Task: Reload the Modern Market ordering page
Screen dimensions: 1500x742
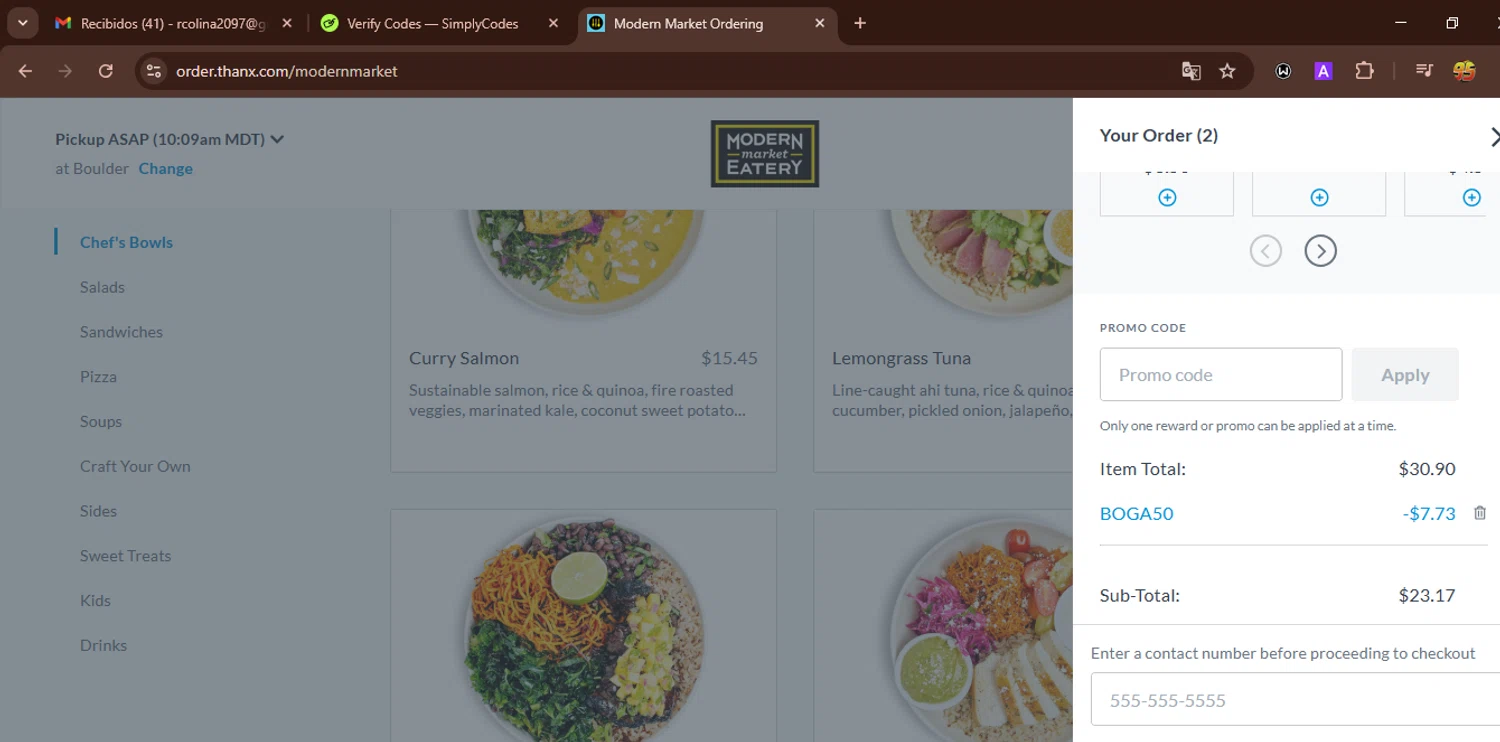Action: coord(105,71)
